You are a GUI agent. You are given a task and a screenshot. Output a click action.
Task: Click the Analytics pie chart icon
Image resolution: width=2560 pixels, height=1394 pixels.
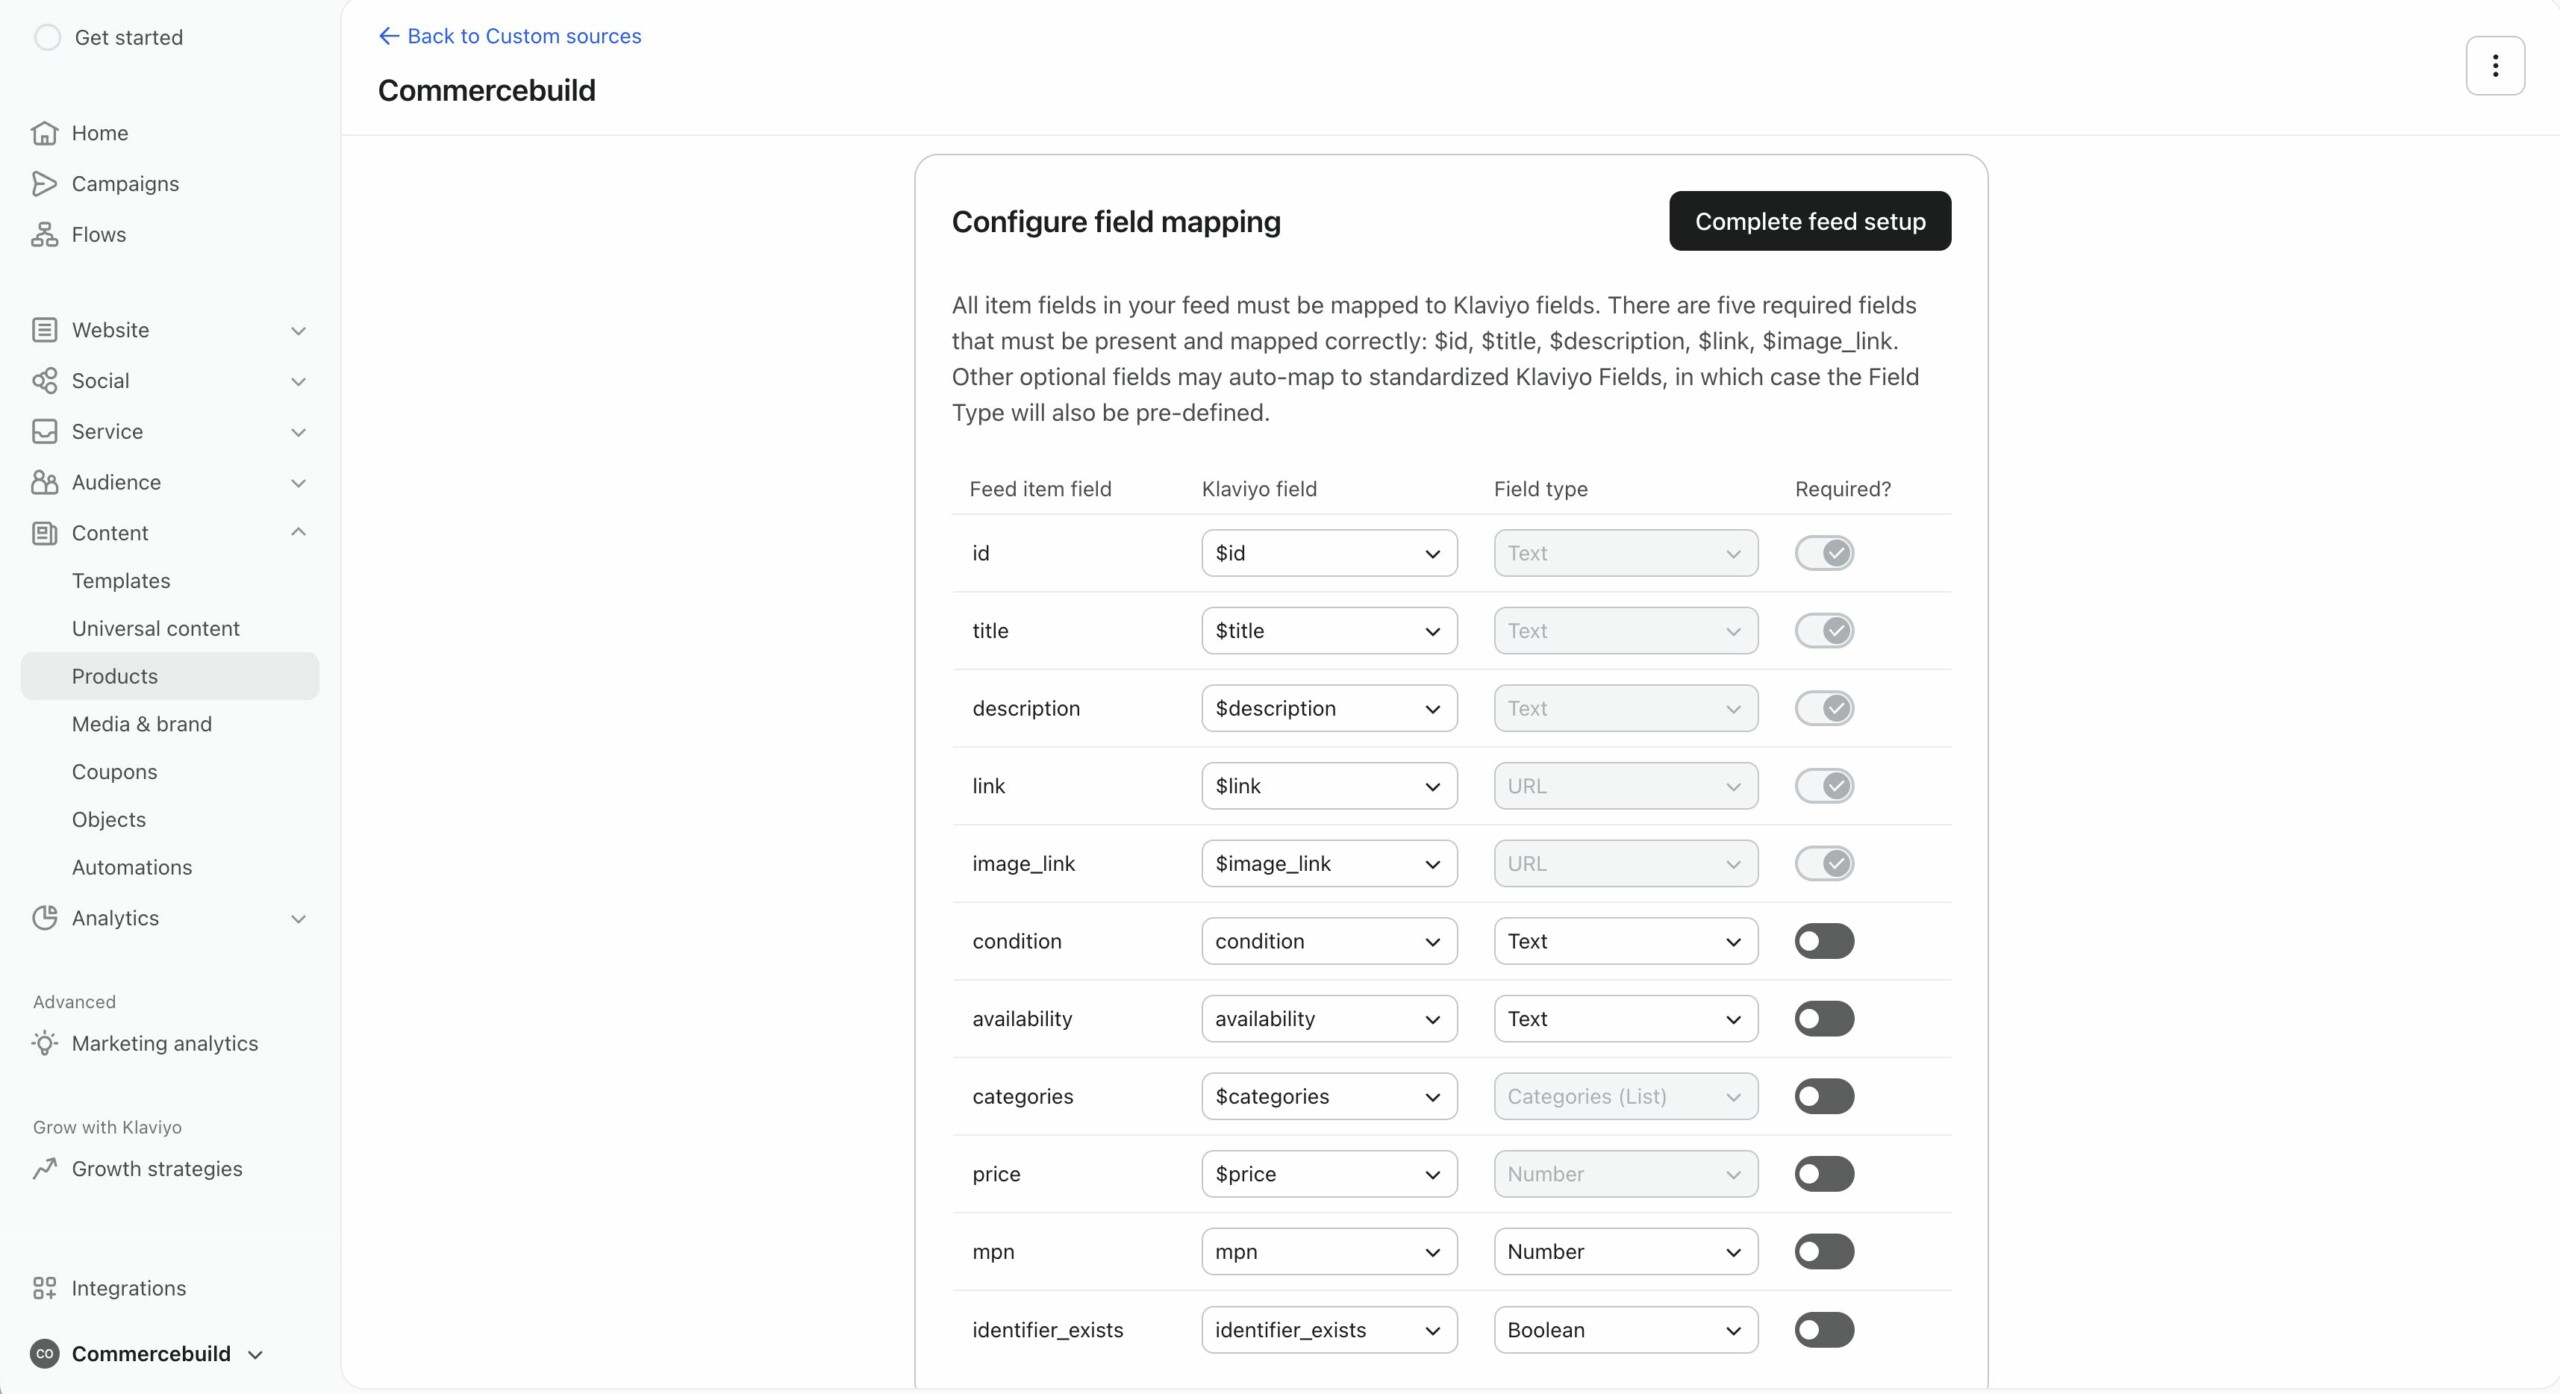pos(44,918)
